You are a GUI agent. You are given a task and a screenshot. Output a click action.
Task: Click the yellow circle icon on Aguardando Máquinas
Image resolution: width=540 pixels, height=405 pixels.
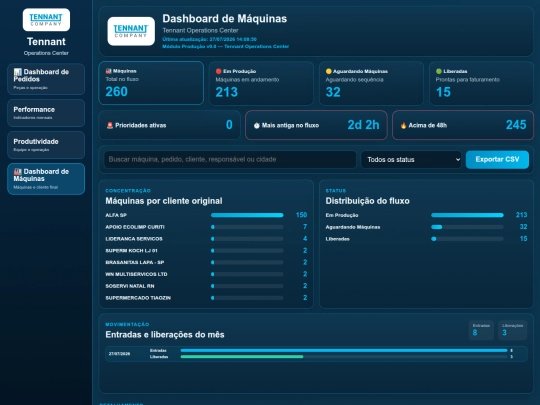pyautogui.click(x=329, y=71)
